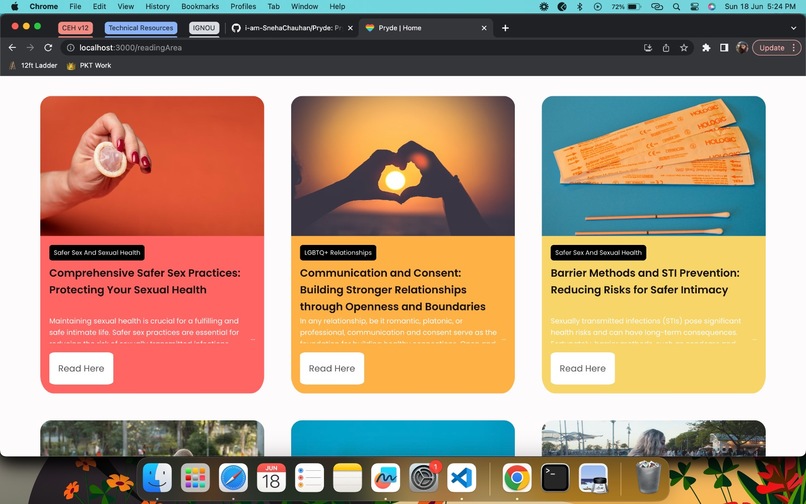
Task: Launch Safari from the Dock
Action: point(233,478)
